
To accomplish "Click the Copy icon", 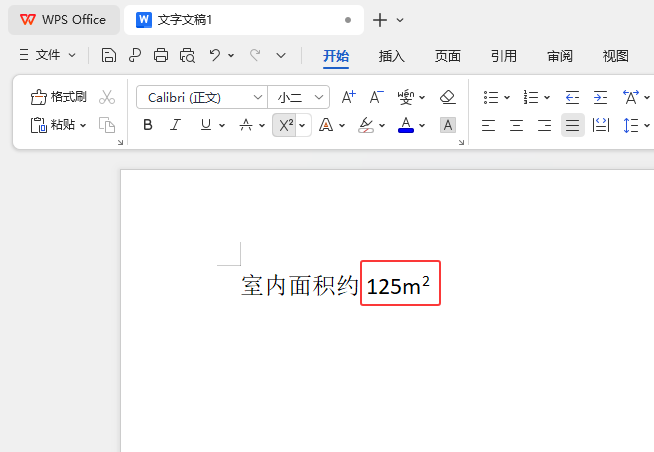I will pyautogui.click(x=107, y=125).
